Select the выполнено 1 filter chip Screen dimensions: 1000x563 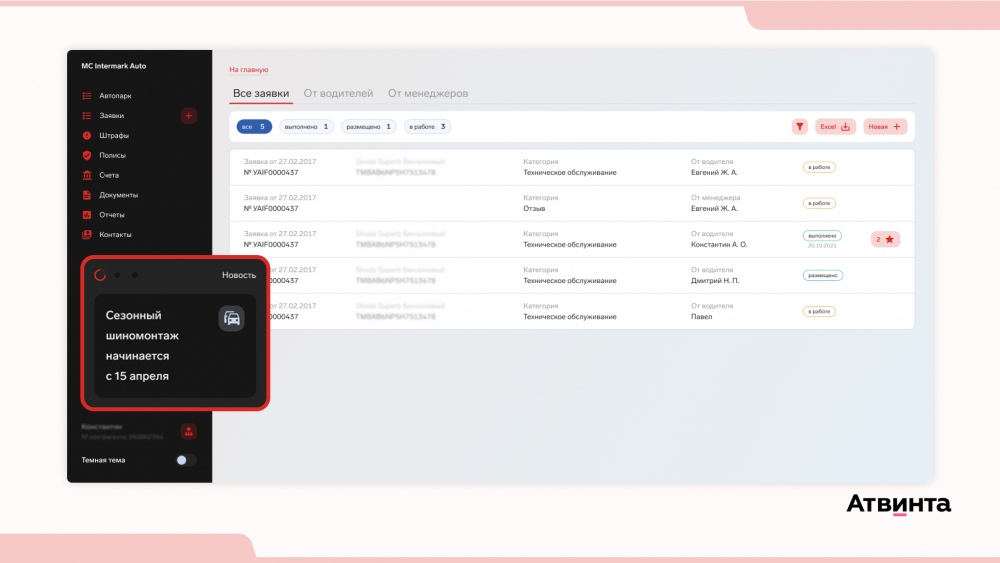pyautogui.click(x=306, y=126)
